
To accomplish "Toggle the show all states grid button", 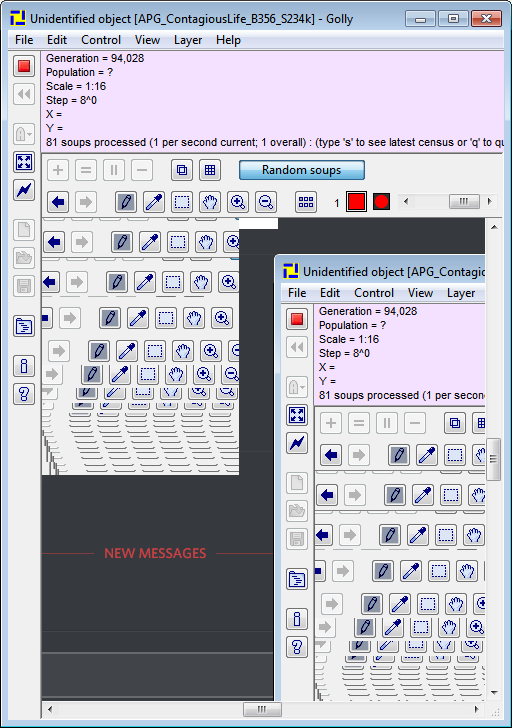I will point(306,202).
